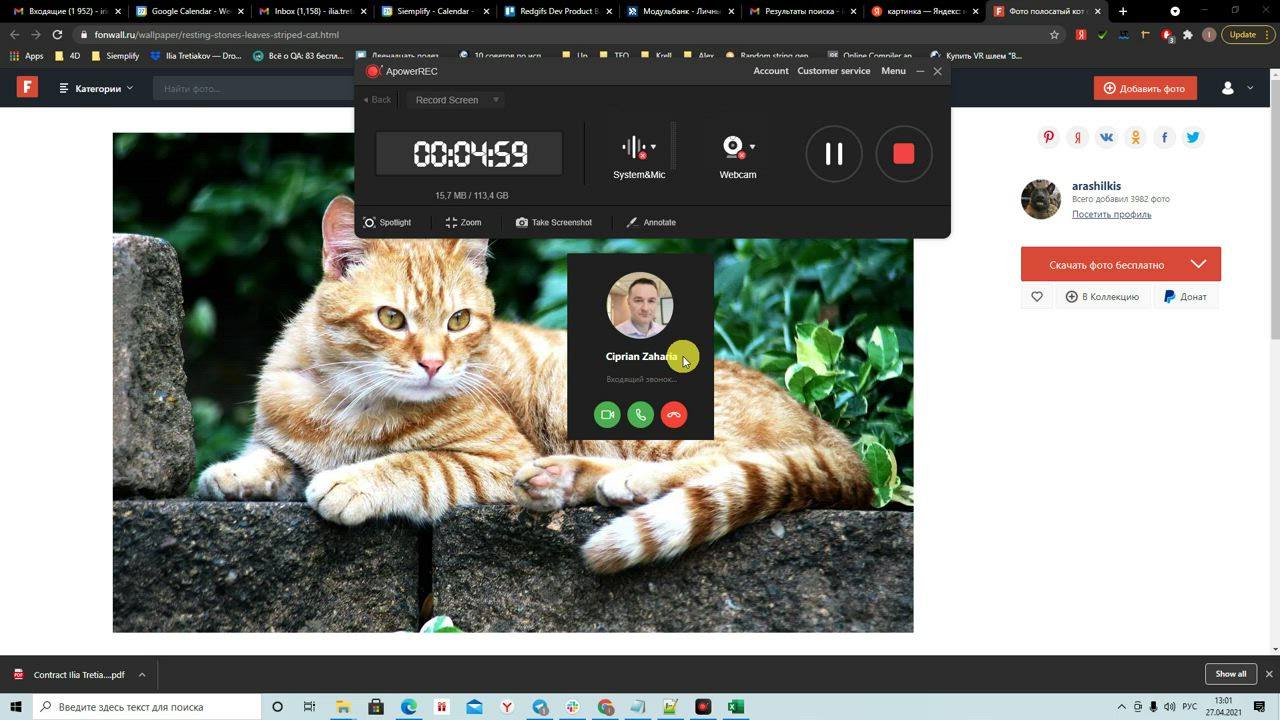This screenshot has width=1280, height=720.
Task: Share the photo via Yandex icon
Action: [x=1077, y=138]
